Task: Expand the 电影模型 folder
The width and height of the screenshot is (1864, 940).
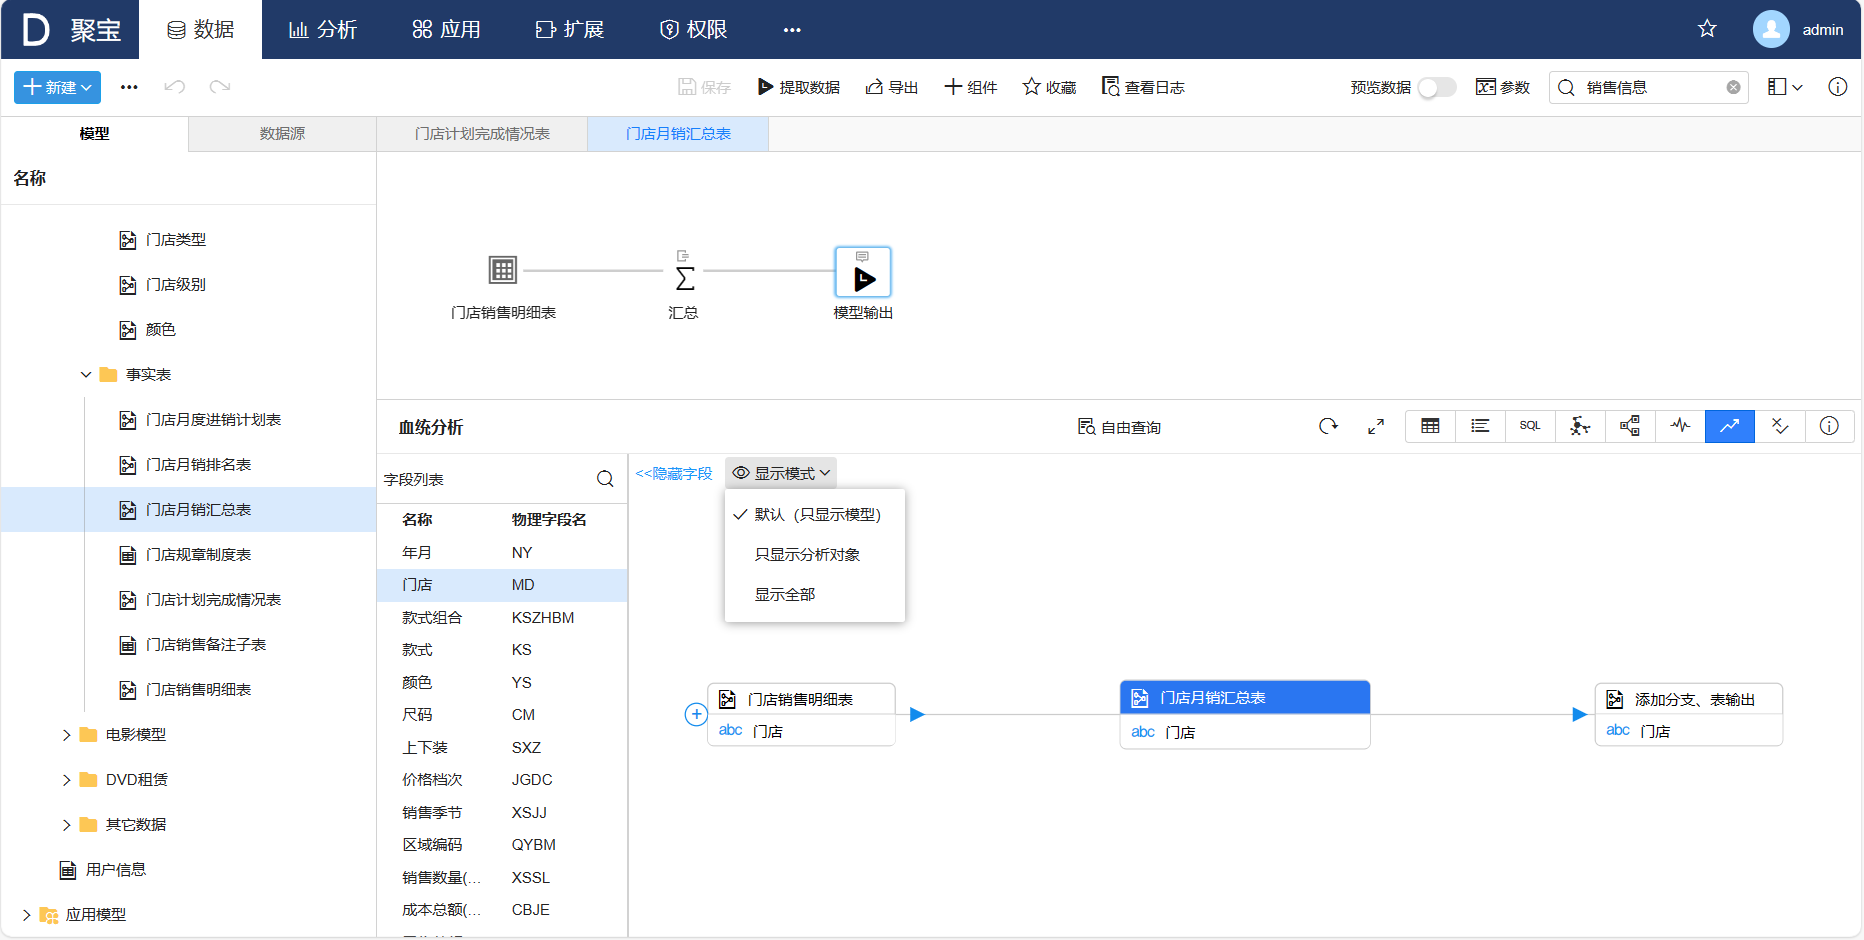Action: click(x=66, y=734)
